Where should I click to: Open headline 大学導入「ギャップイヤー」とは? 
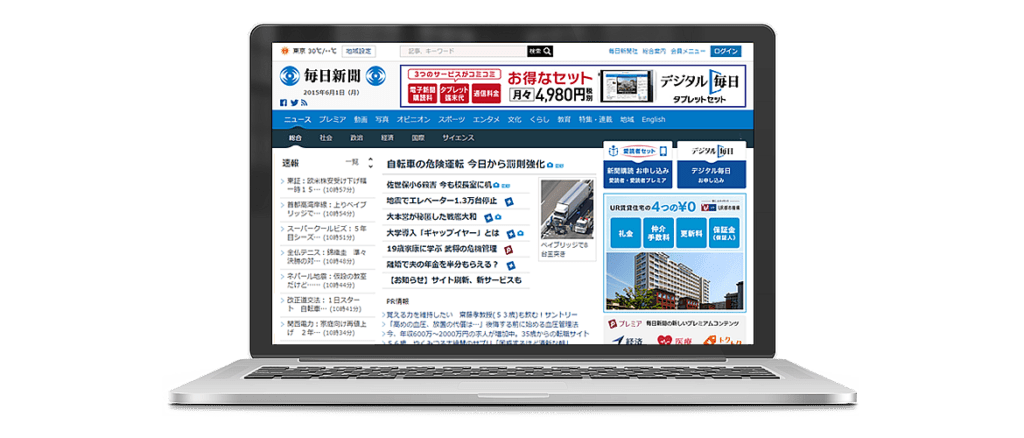443,233
